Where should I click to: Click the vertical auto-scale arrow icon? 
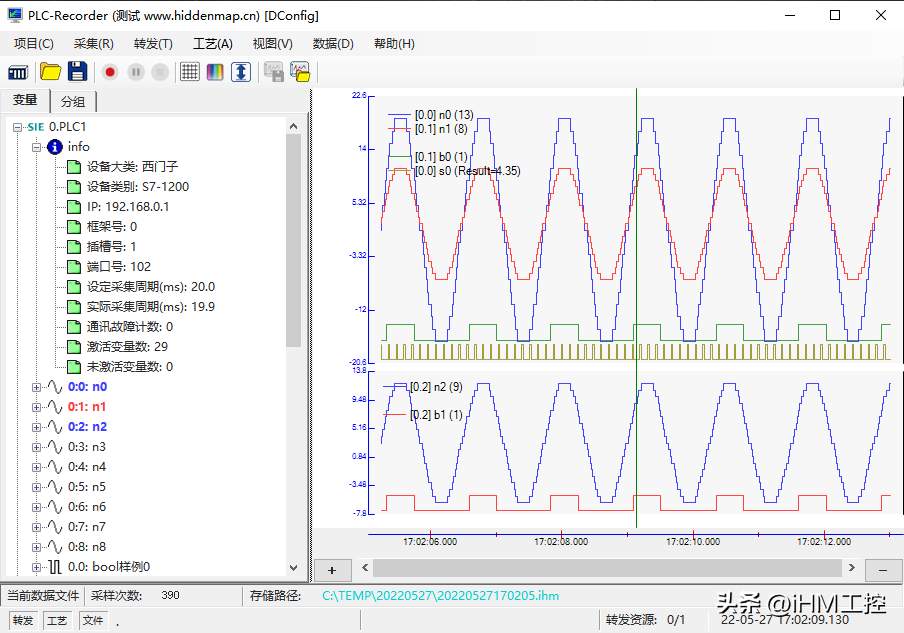241,72
